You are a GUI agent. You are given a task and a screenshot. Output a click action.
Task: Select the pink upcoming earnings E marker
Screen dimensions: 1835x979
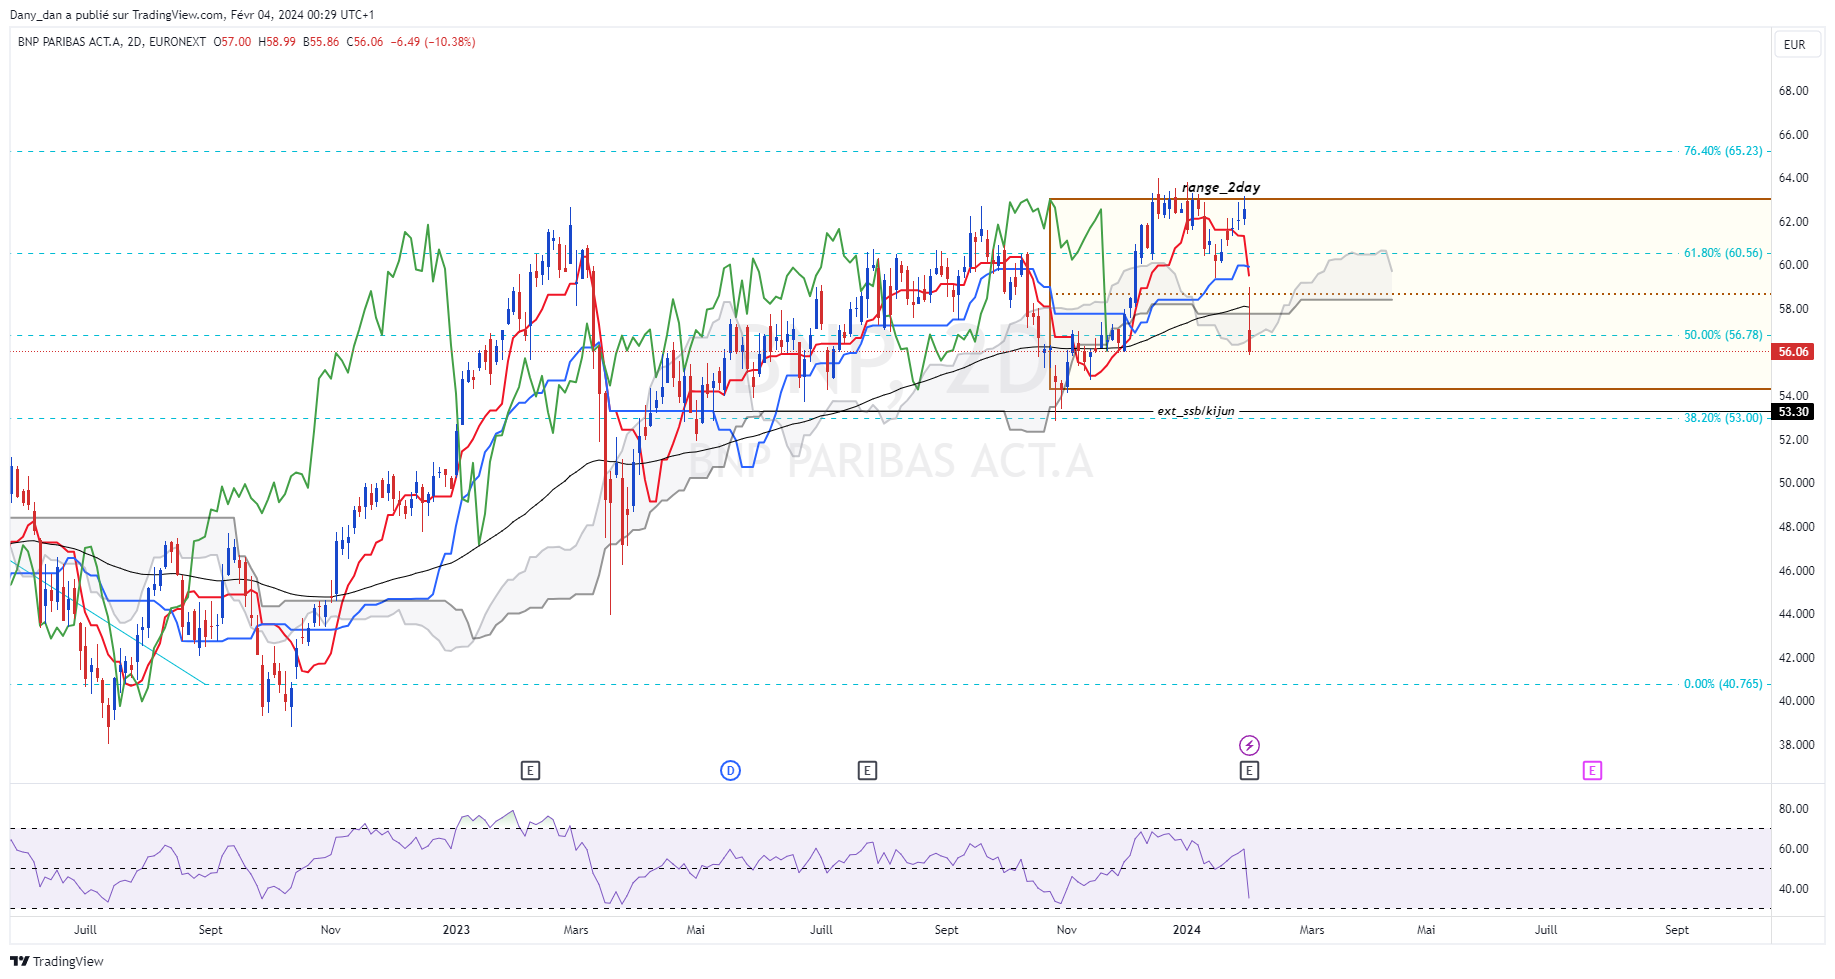[1592, 770]
